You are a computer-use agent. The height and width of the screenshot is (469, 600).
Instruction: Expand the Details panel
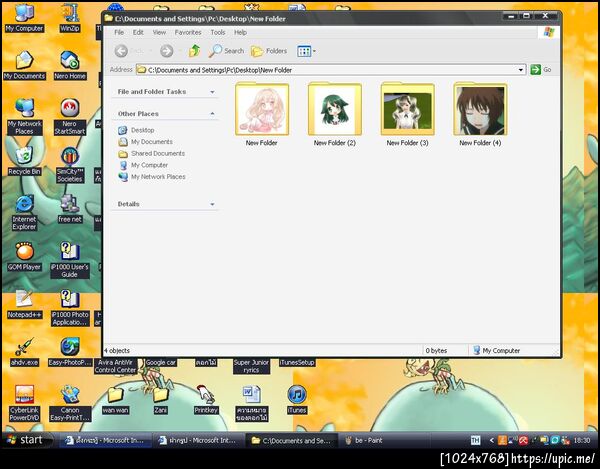[212, 204]
